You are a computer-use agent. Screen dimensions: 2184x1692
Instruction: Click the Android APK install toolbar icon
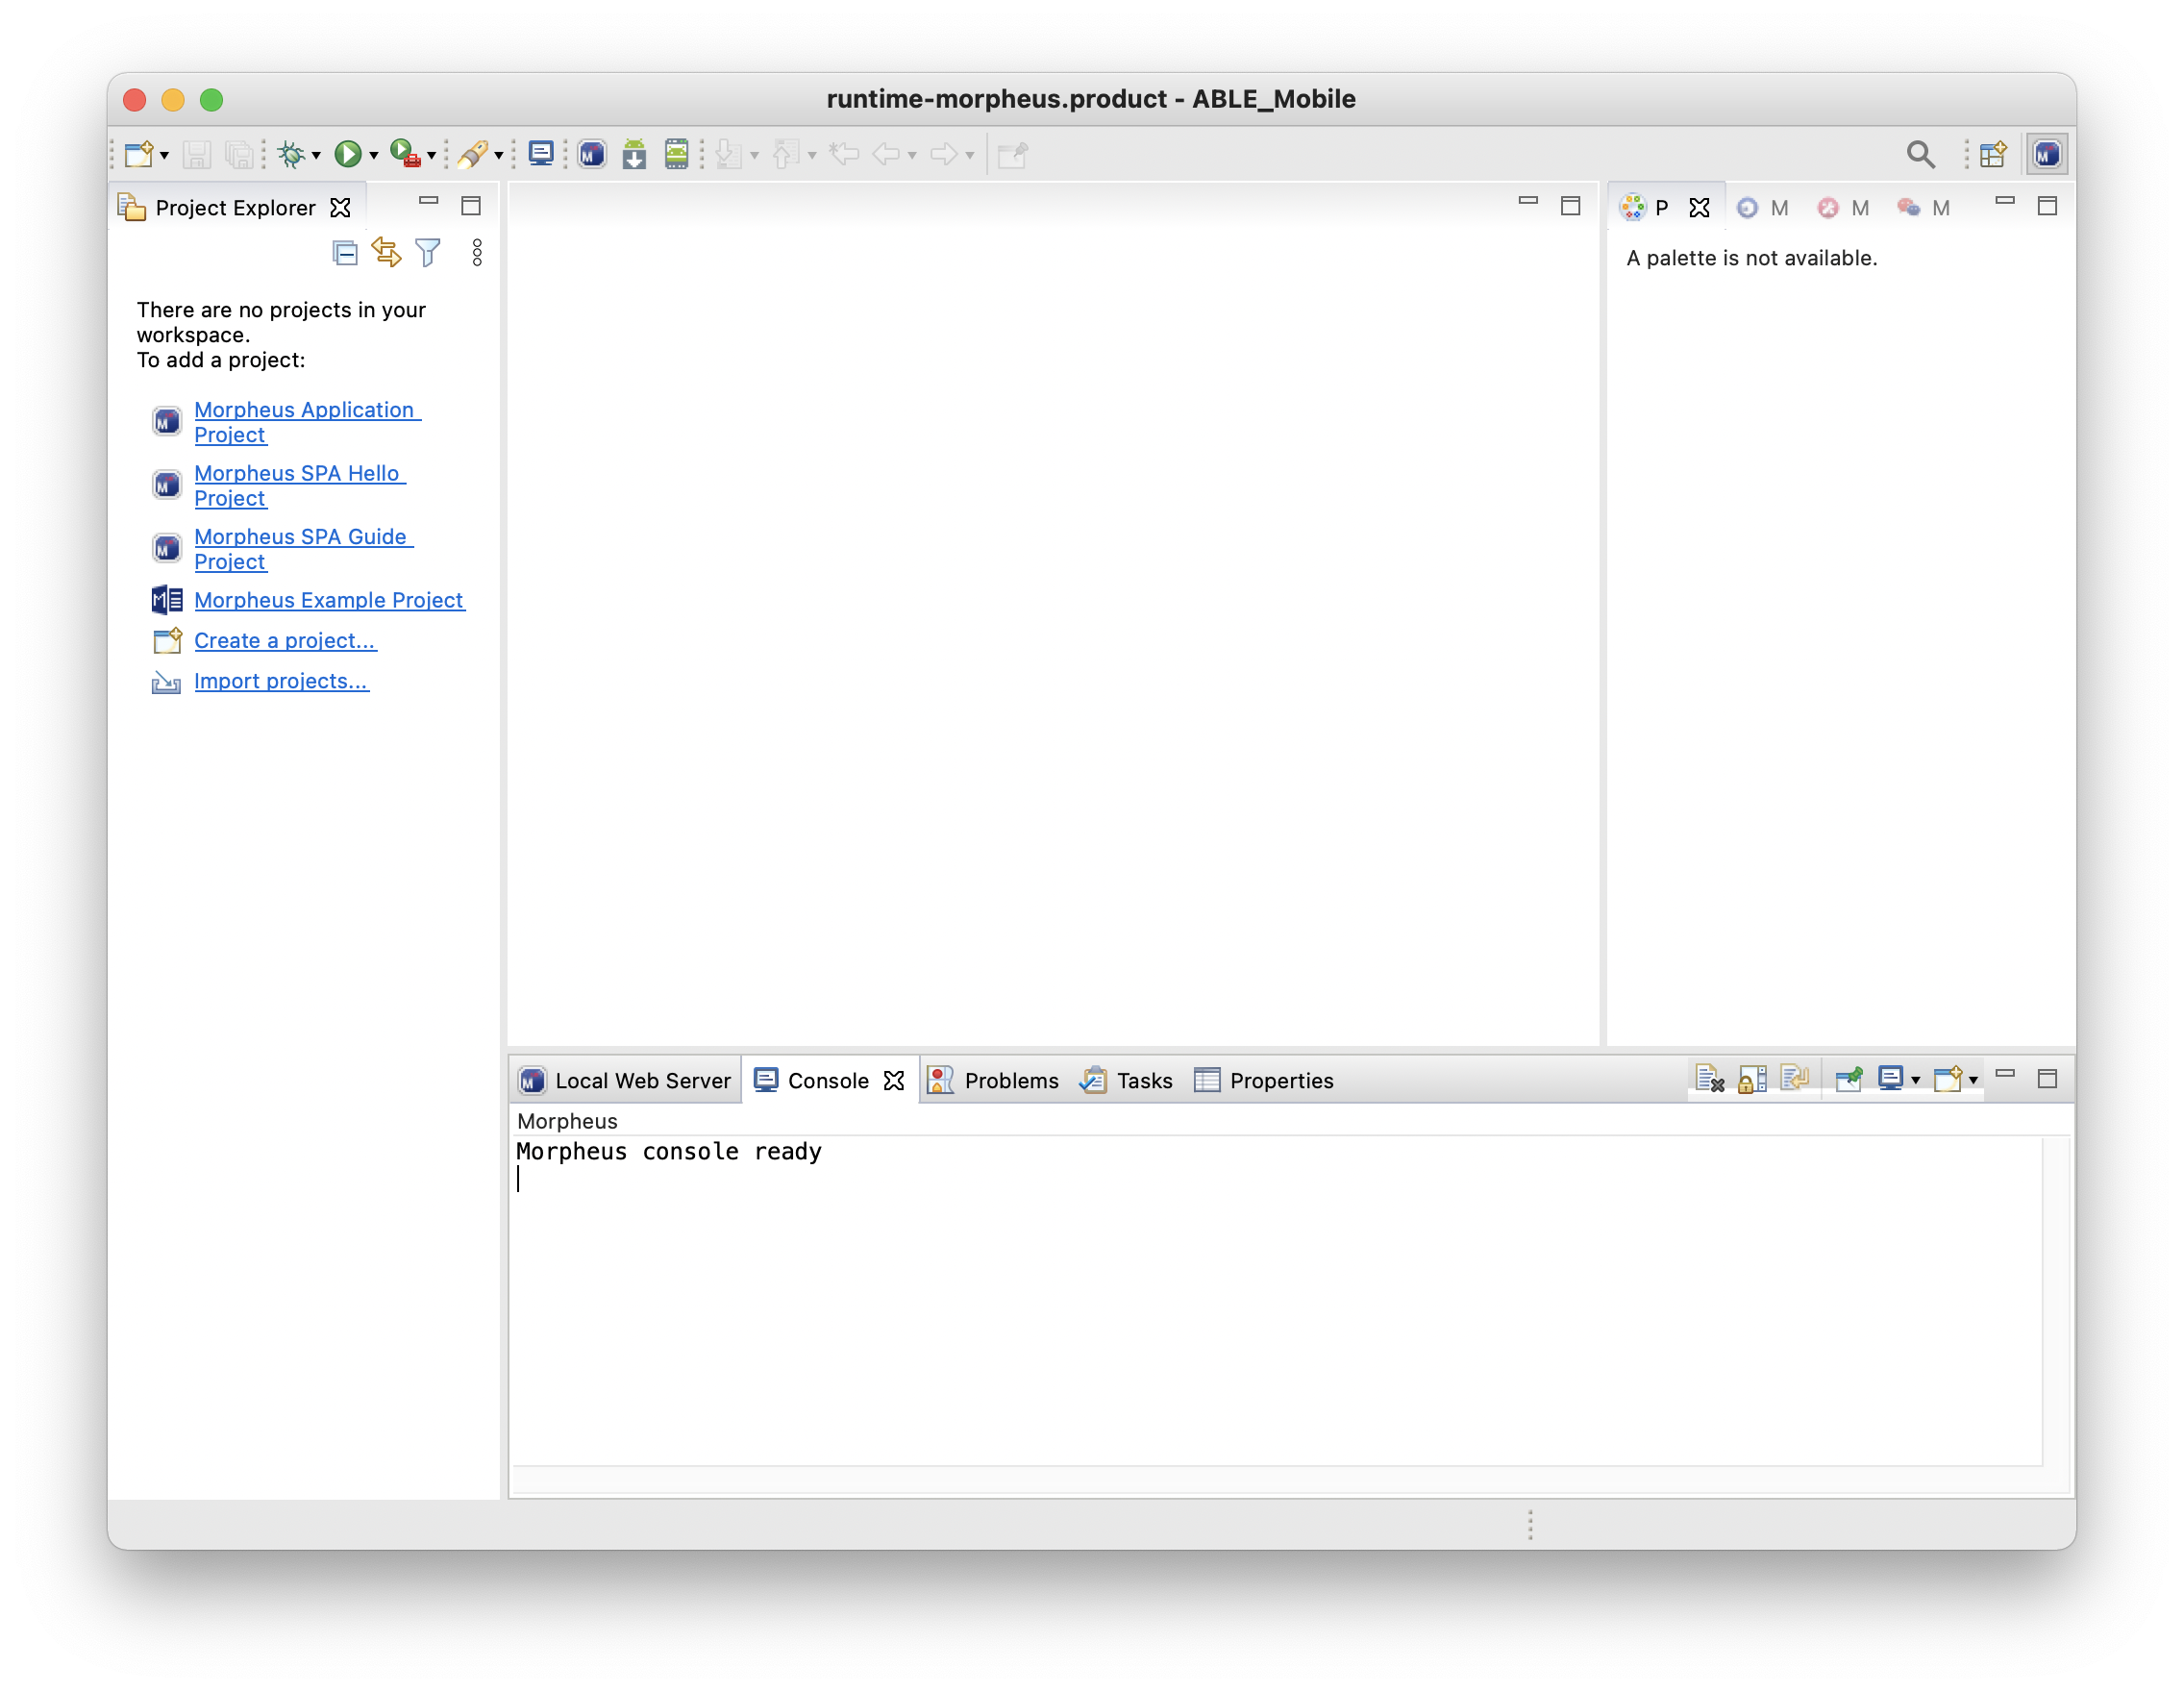click(635, 153)
